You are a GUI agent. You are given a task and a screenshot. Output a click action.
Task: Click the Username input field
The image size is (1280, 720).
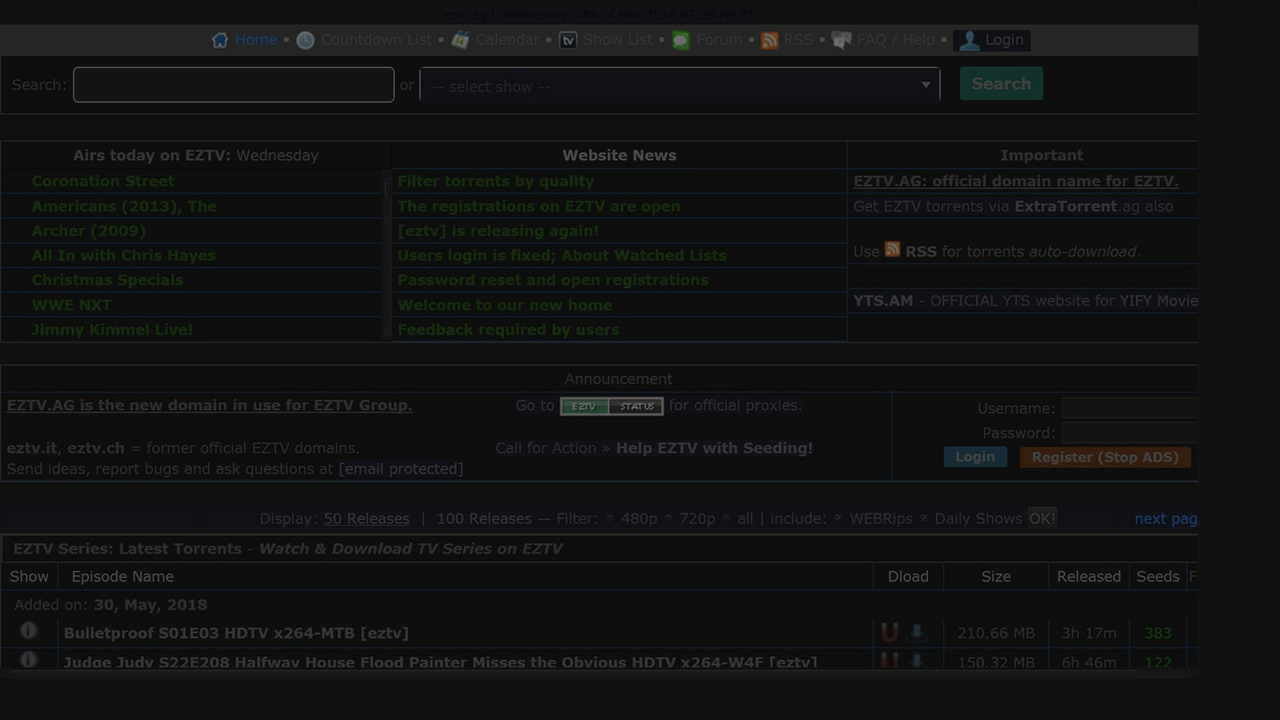[1130, 408]
